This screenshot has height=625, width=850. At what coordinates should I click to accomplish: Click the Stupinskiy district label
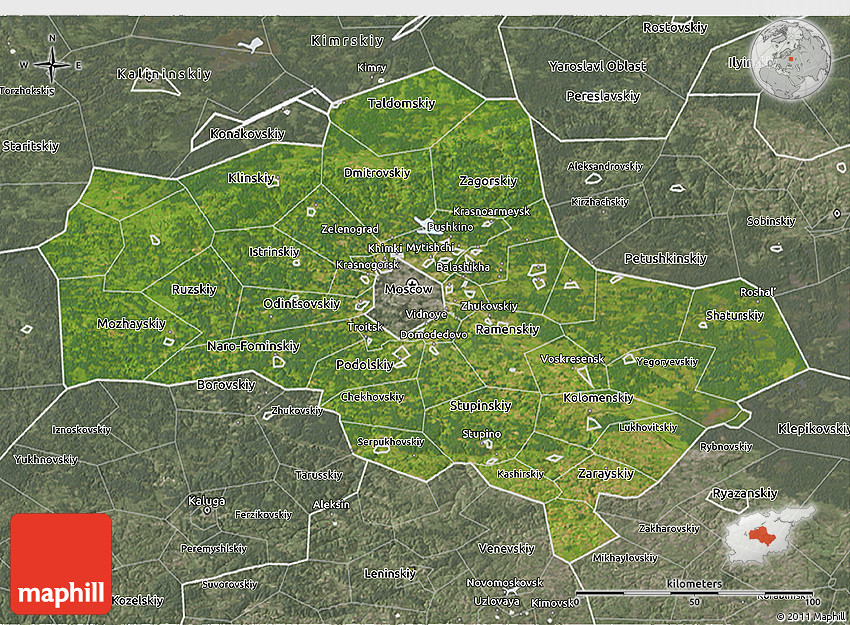click(x=480, y=406)
